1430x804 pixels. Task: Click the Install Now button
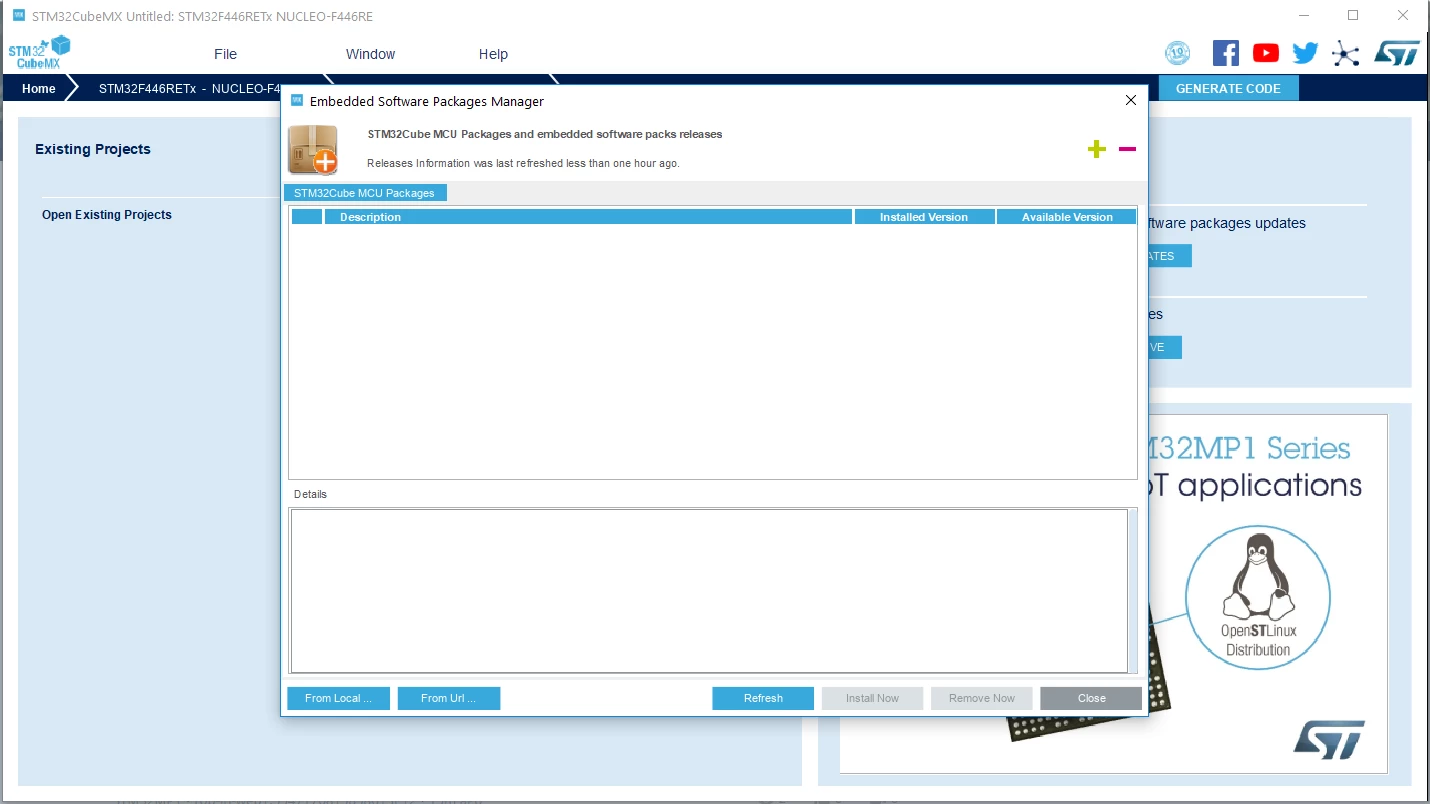click(872, 698)
